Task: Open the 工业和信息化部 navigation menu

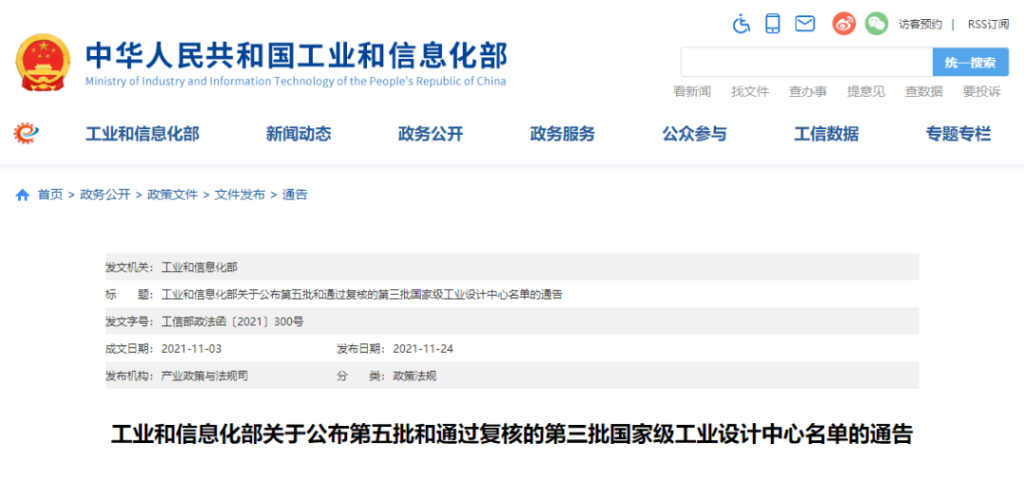Action: (x=142, y=134)
